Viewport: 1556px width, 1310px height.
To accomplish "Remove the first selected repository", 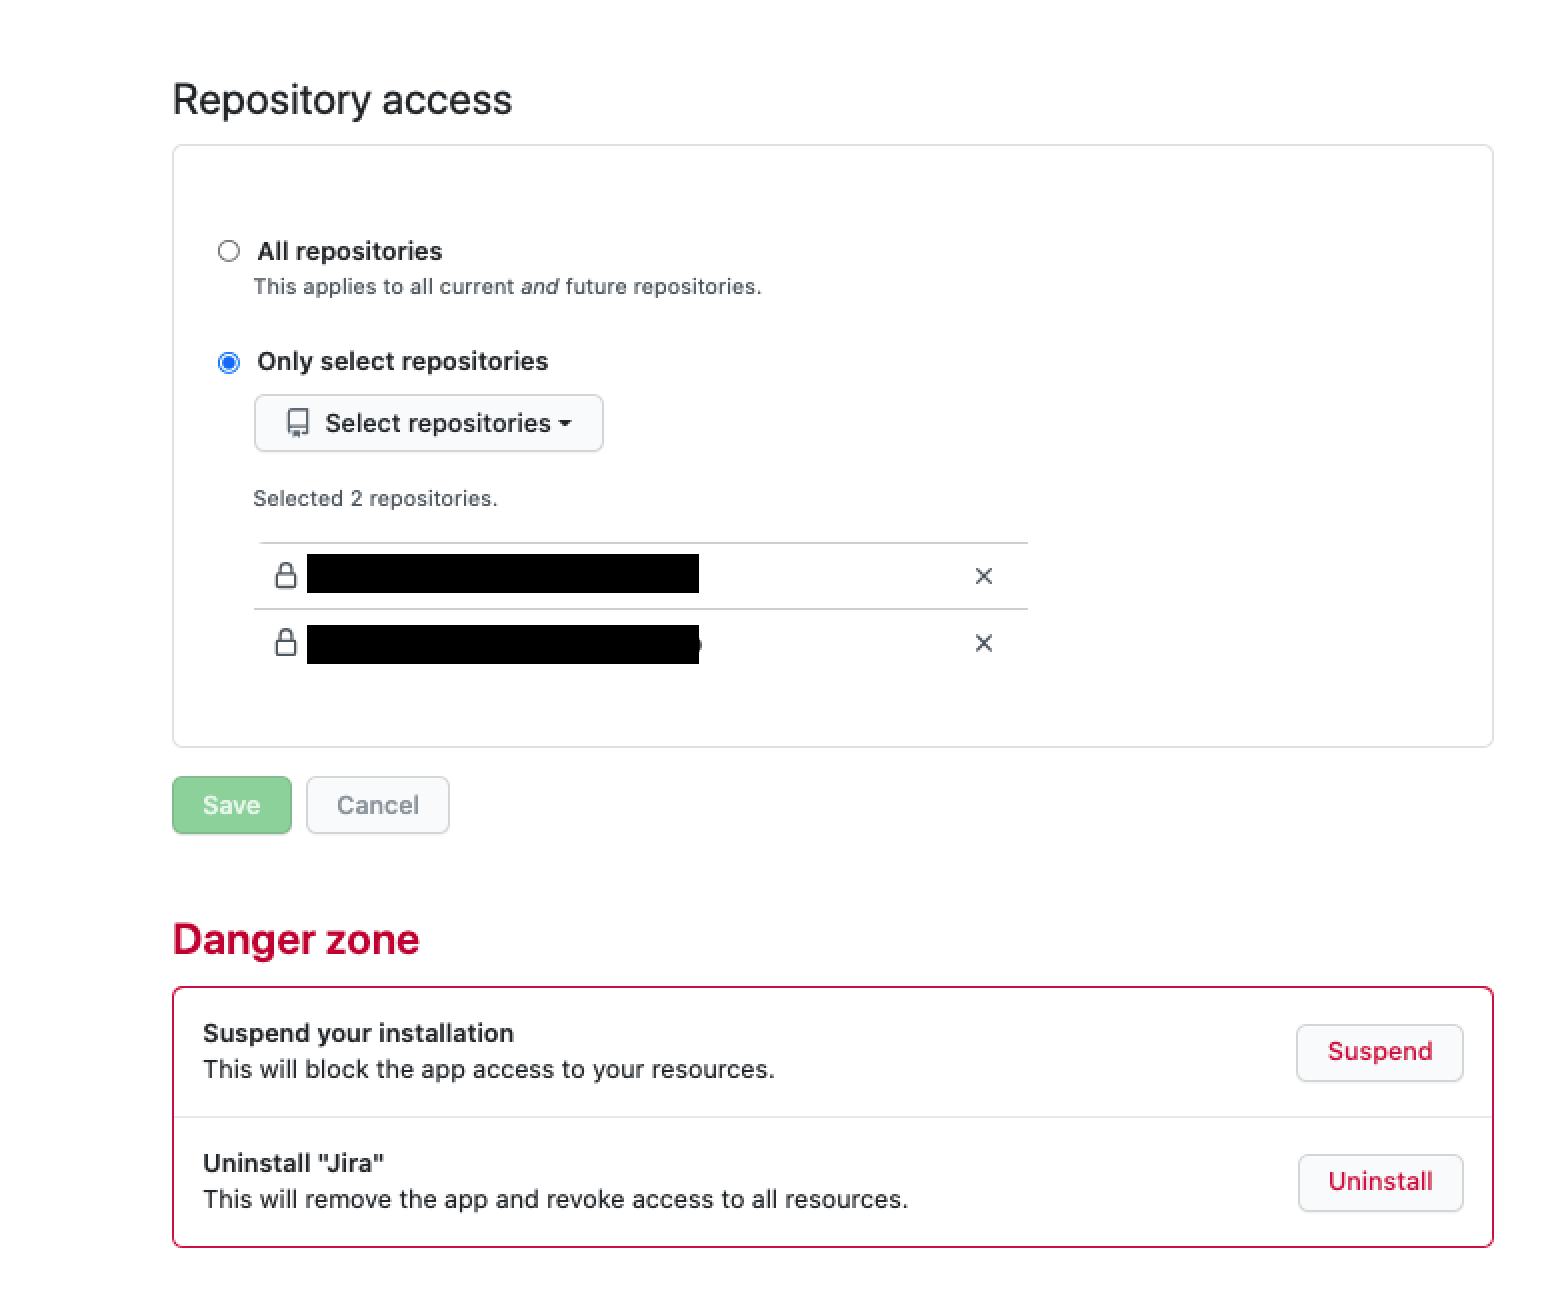I will pos(984,576).
